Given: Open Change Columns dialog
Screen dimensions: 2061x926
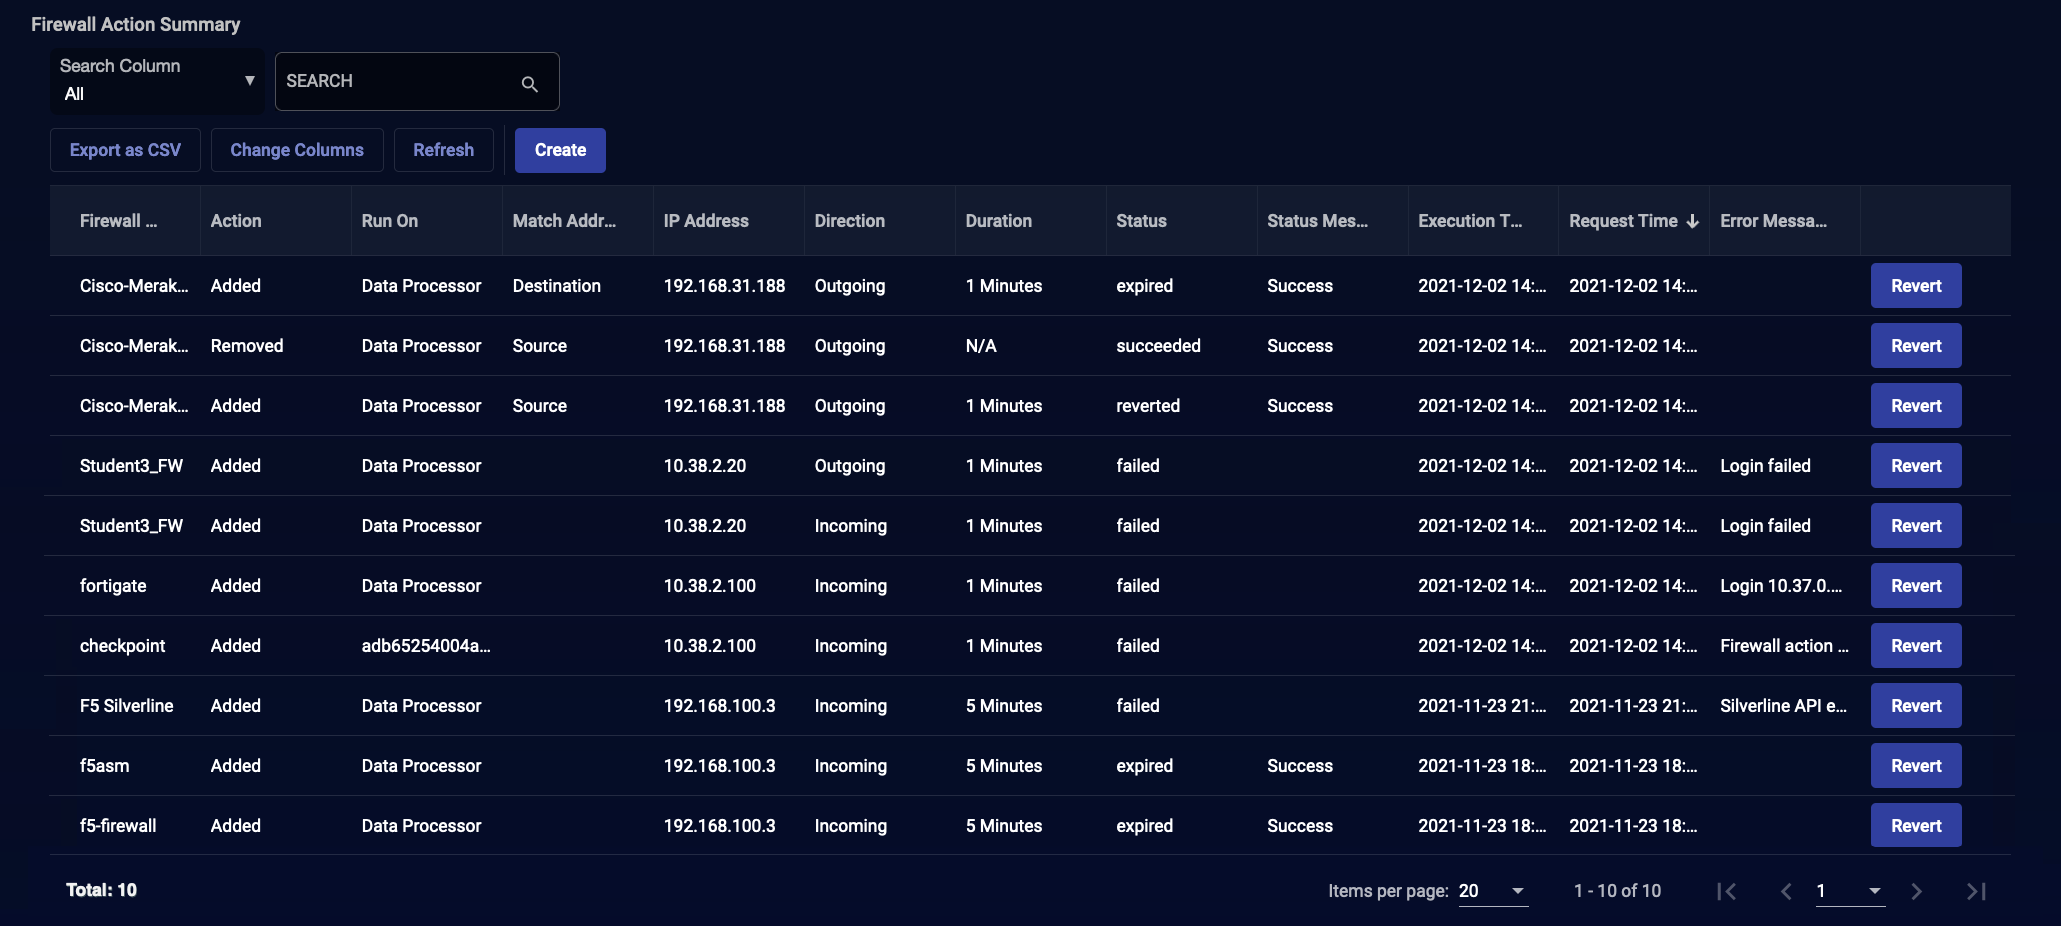Looking at the screenshot, I should click(297, 150).
